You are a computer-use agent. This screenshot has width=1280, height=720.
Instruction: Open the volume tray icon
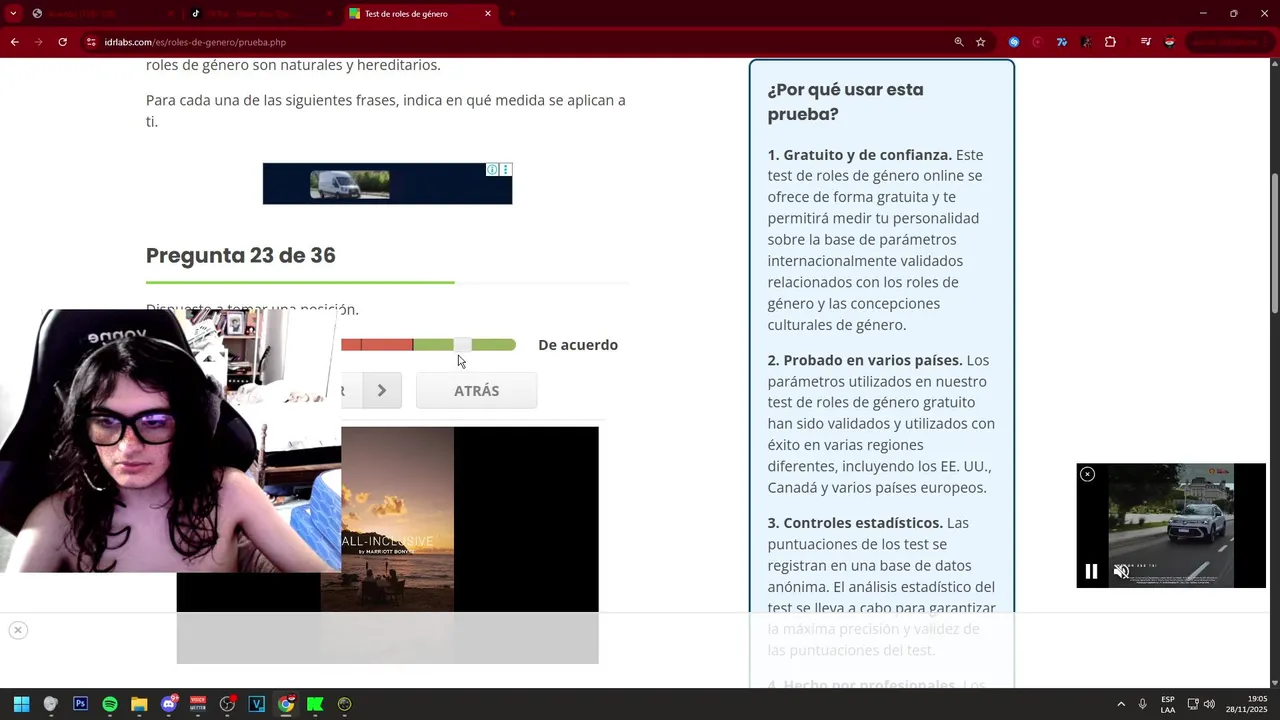[1209, 704]
